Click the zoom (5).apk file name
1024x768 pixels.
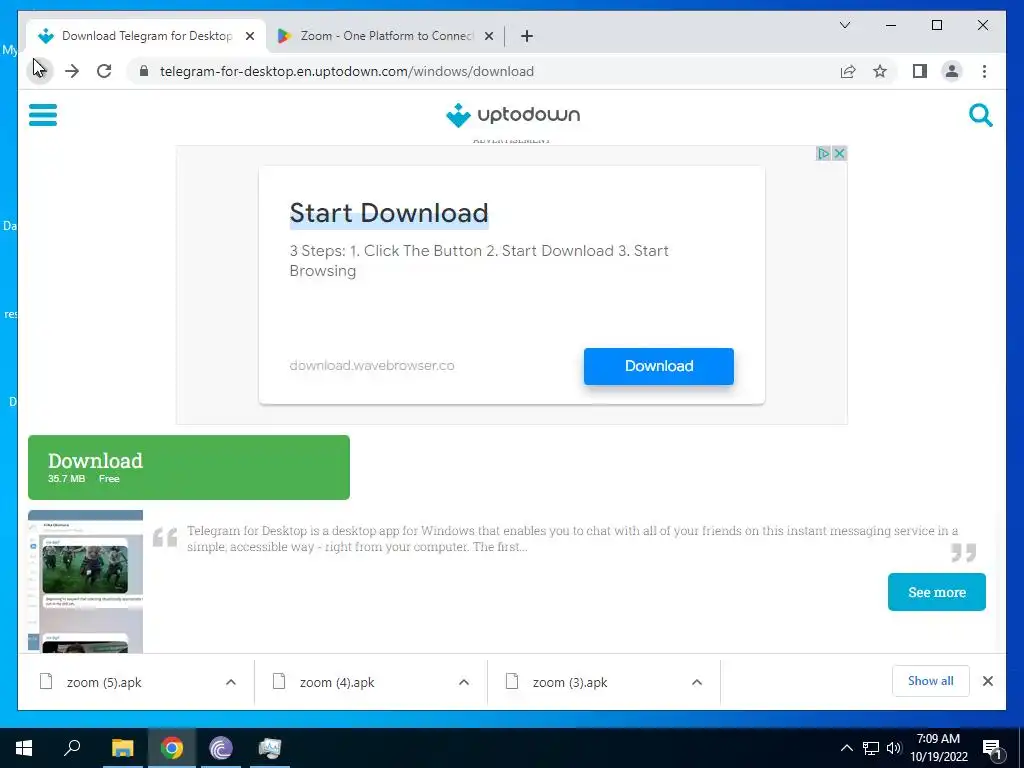coord(104,682)
